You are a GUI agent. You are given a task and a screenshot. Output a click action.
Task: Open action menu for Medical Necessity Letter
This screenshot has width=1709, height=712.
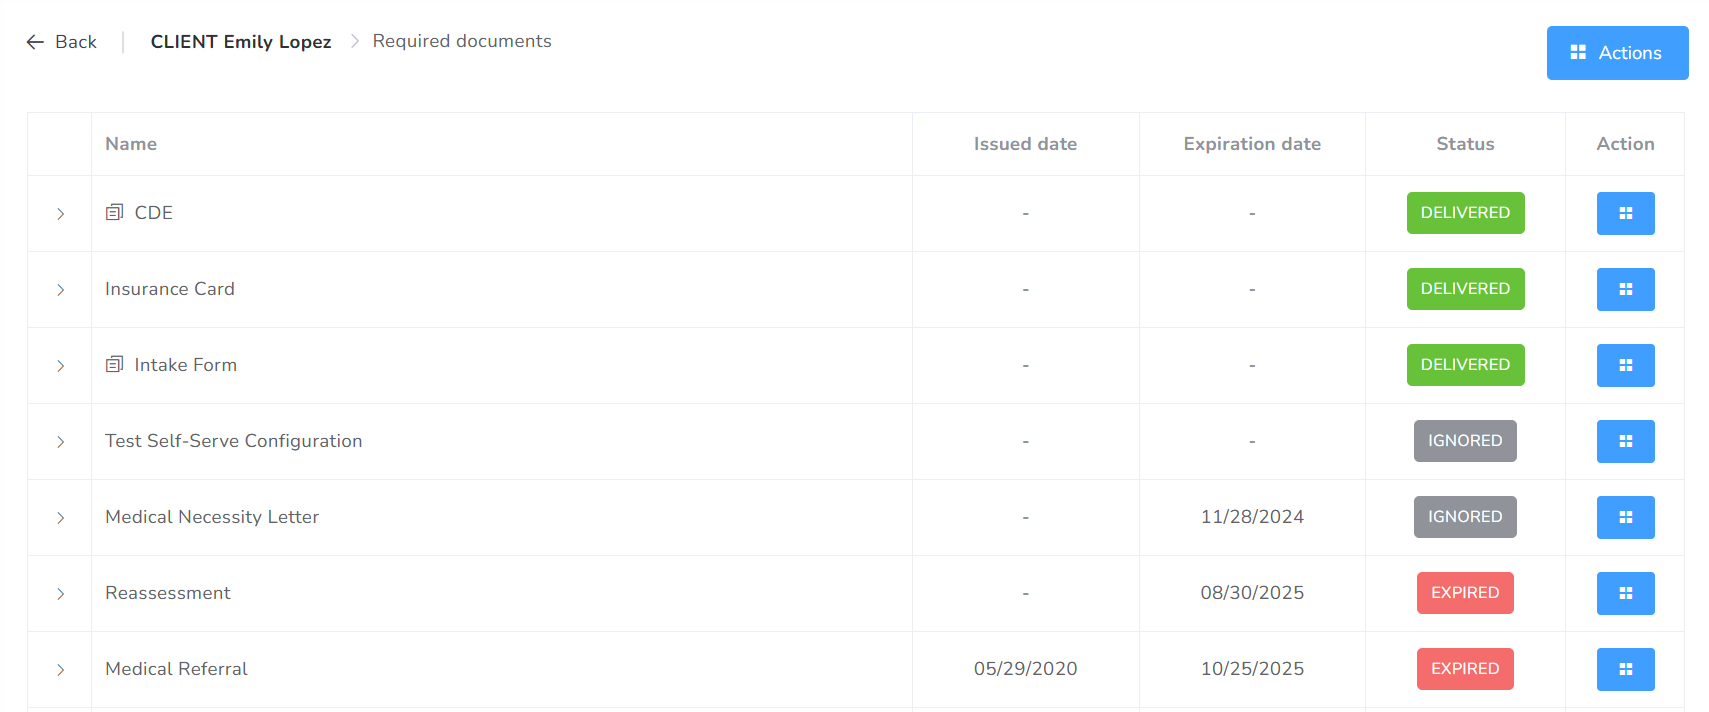1625,517
